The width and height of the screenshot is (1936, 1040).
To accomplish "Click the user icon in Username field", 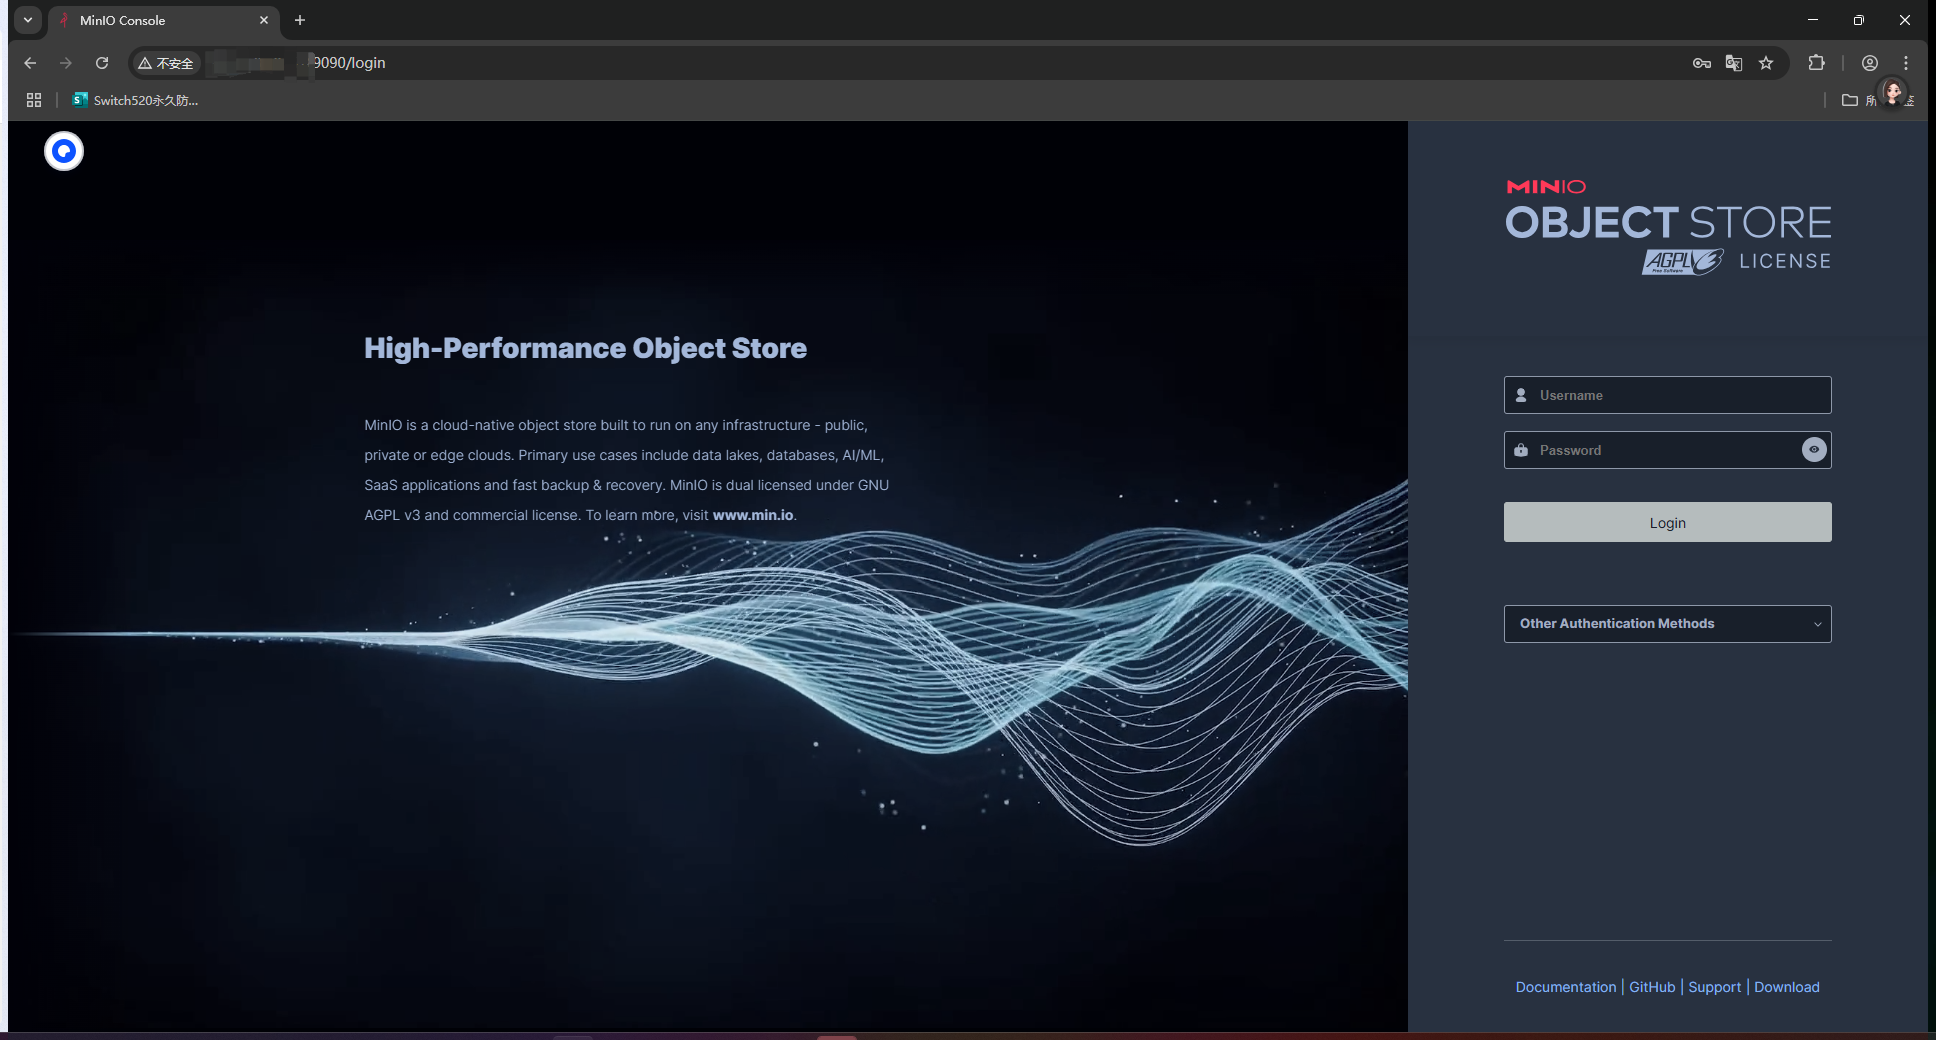I will point(1521,395).
